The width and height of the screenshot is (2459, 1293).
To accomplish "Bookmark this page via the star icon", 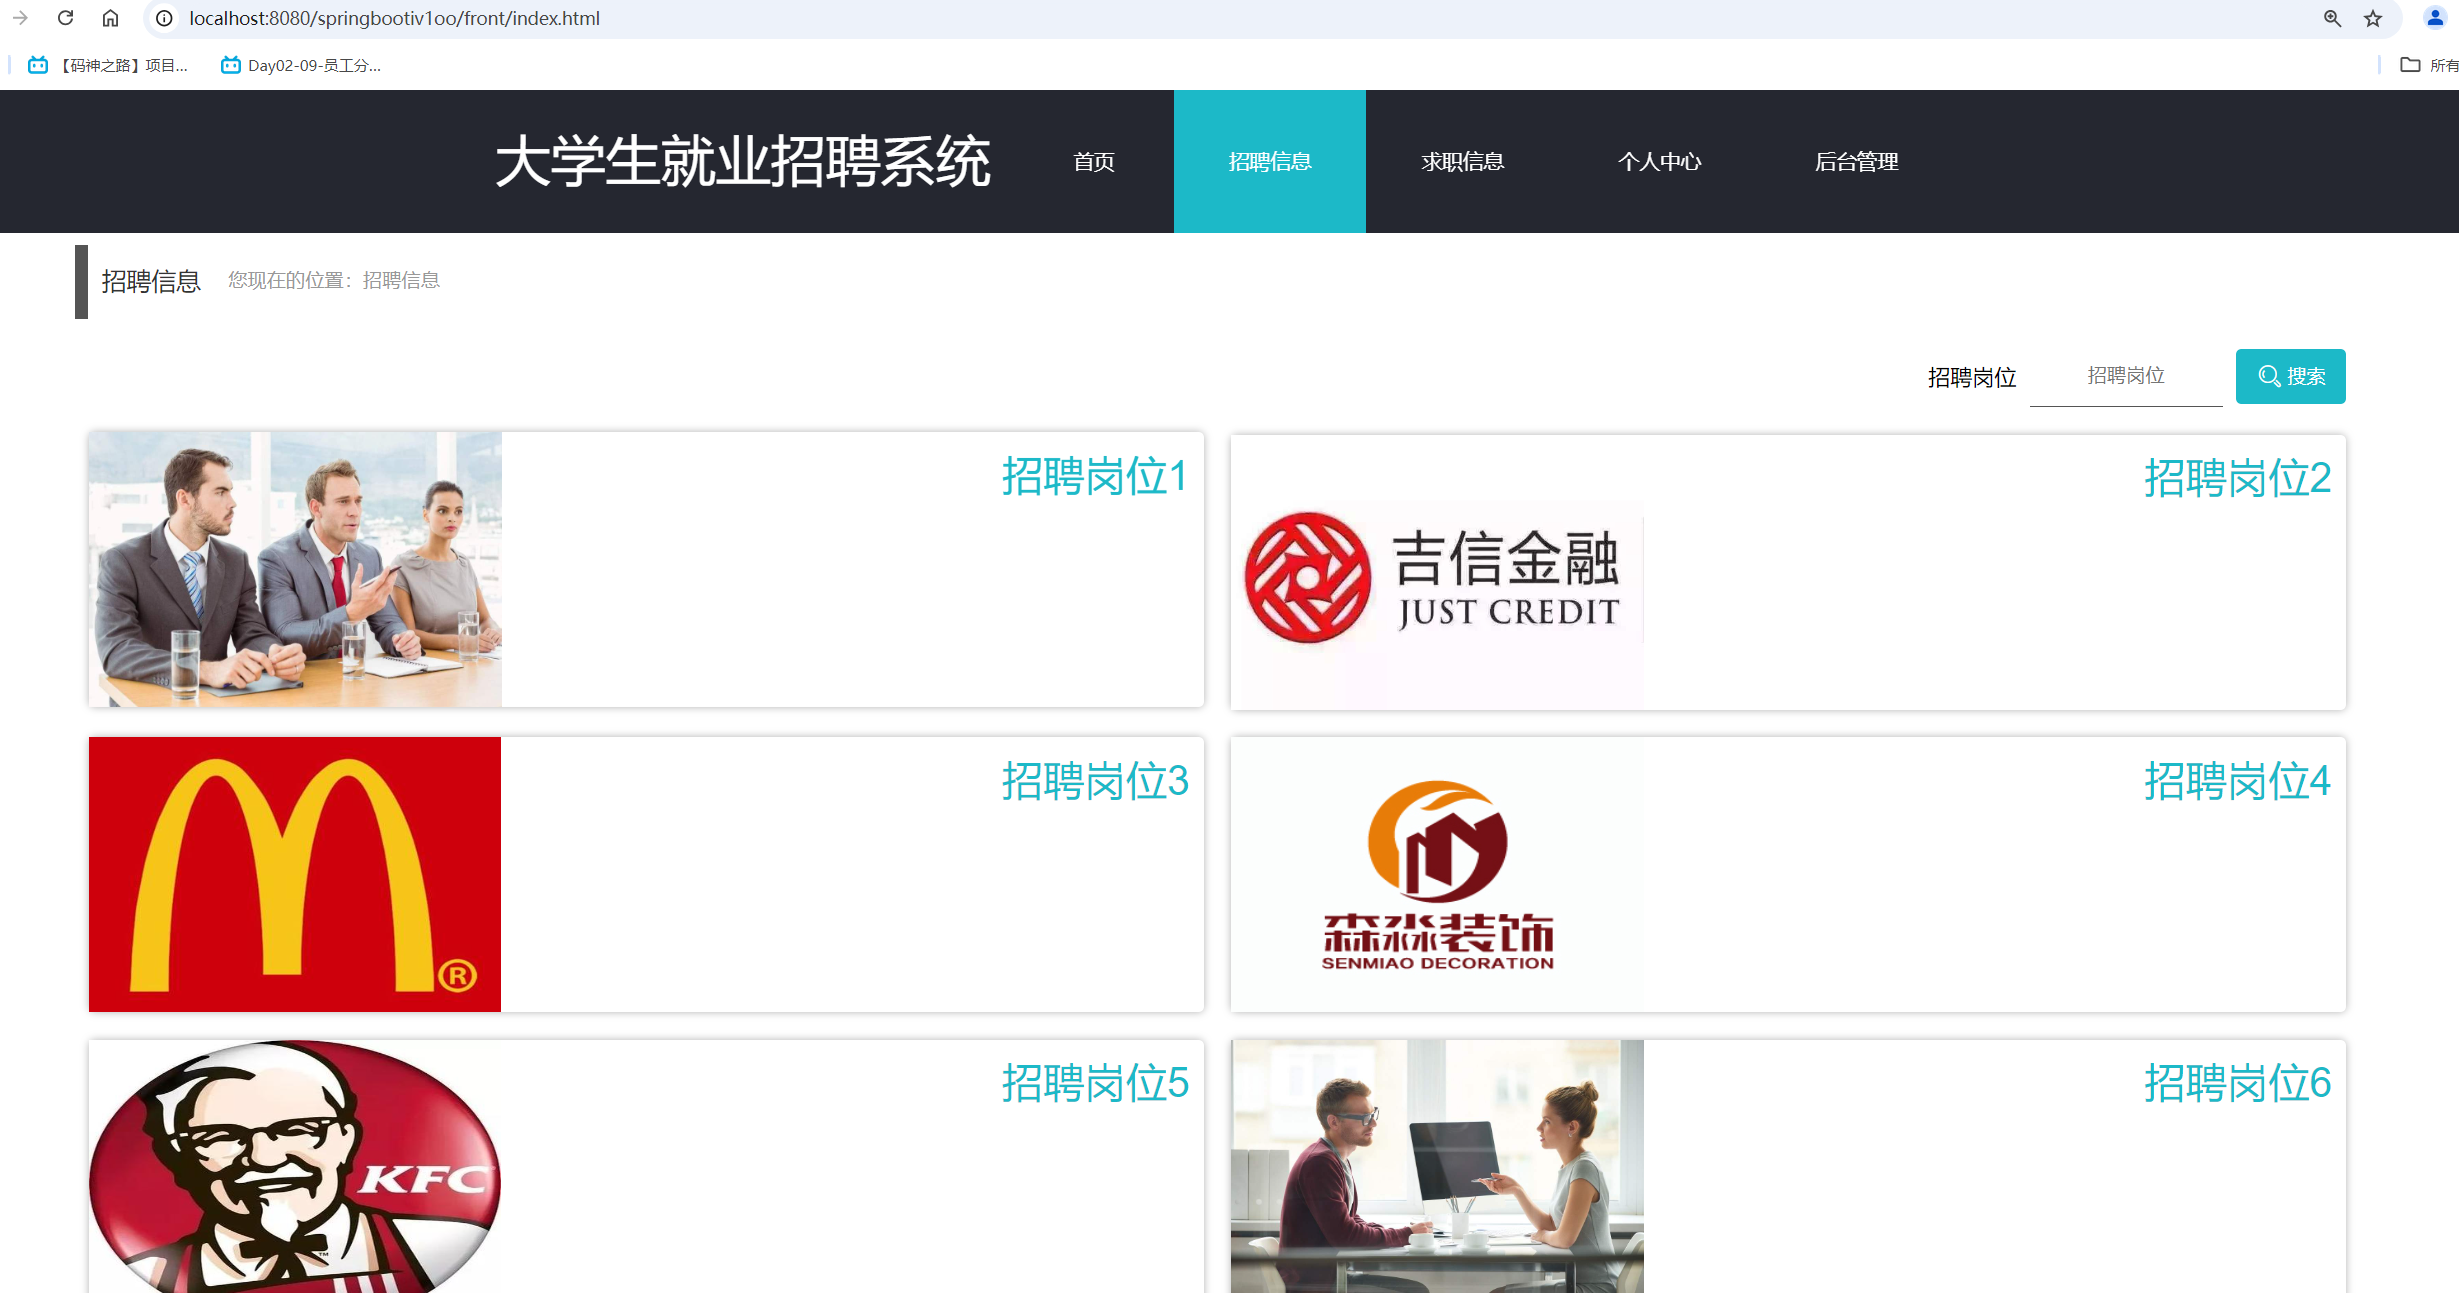I will point(2372,18).
